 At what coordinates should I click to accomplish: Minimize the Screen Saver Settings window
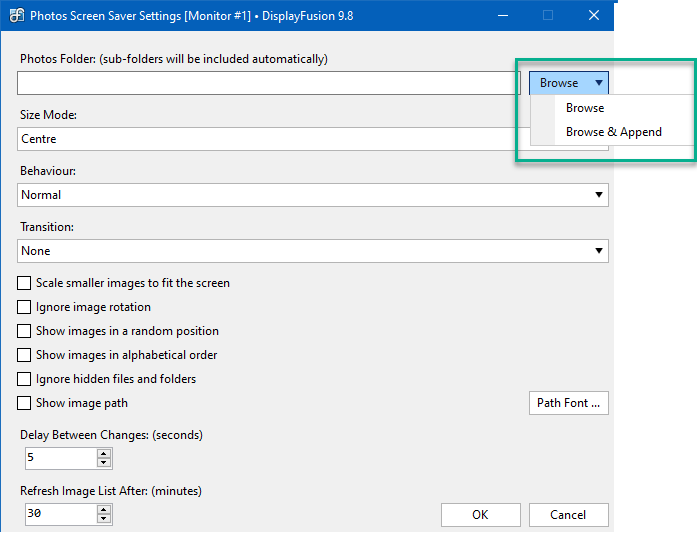click(x=503, y=16)
